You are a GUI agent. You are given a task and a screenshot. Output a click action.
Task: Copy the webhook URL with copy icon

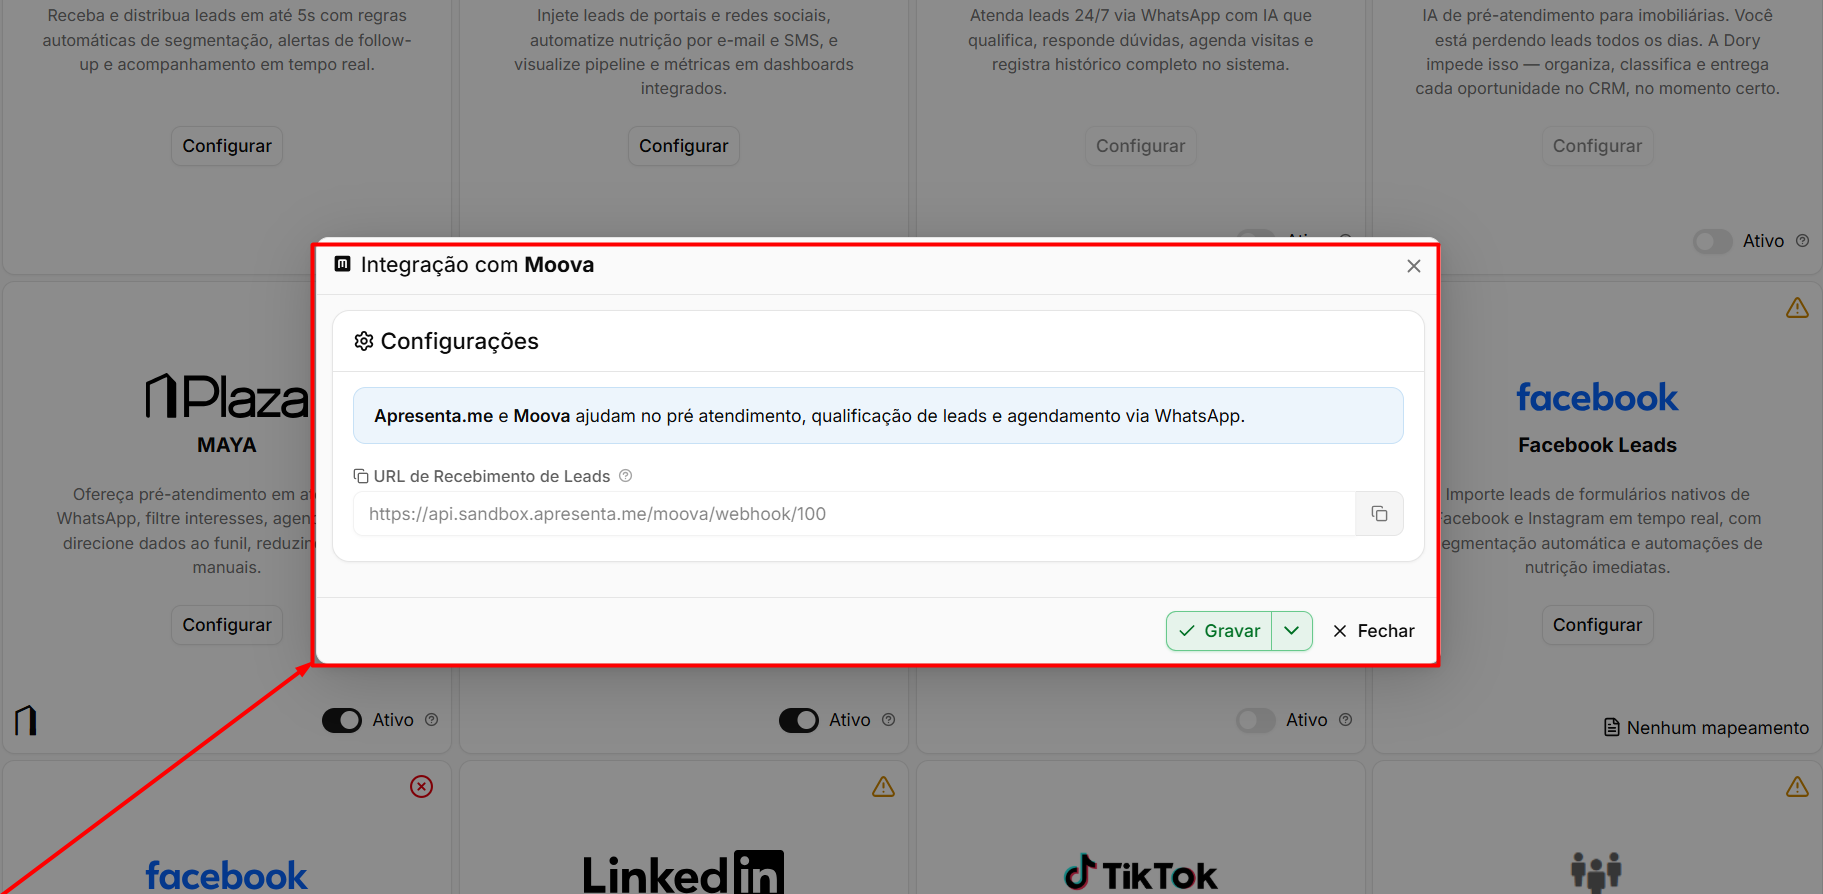coord(1379,514)
